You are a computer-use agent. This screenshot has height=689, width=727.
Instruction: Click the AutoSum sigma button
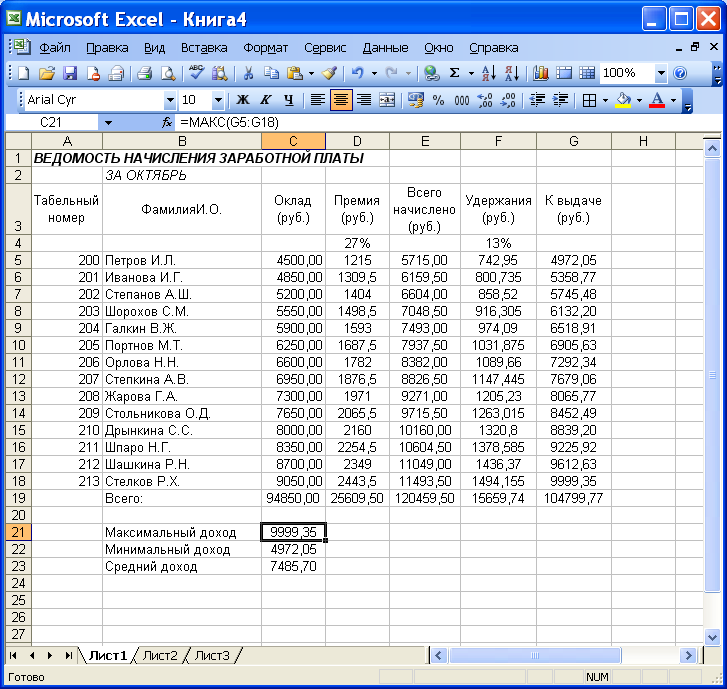coord(455,73)
